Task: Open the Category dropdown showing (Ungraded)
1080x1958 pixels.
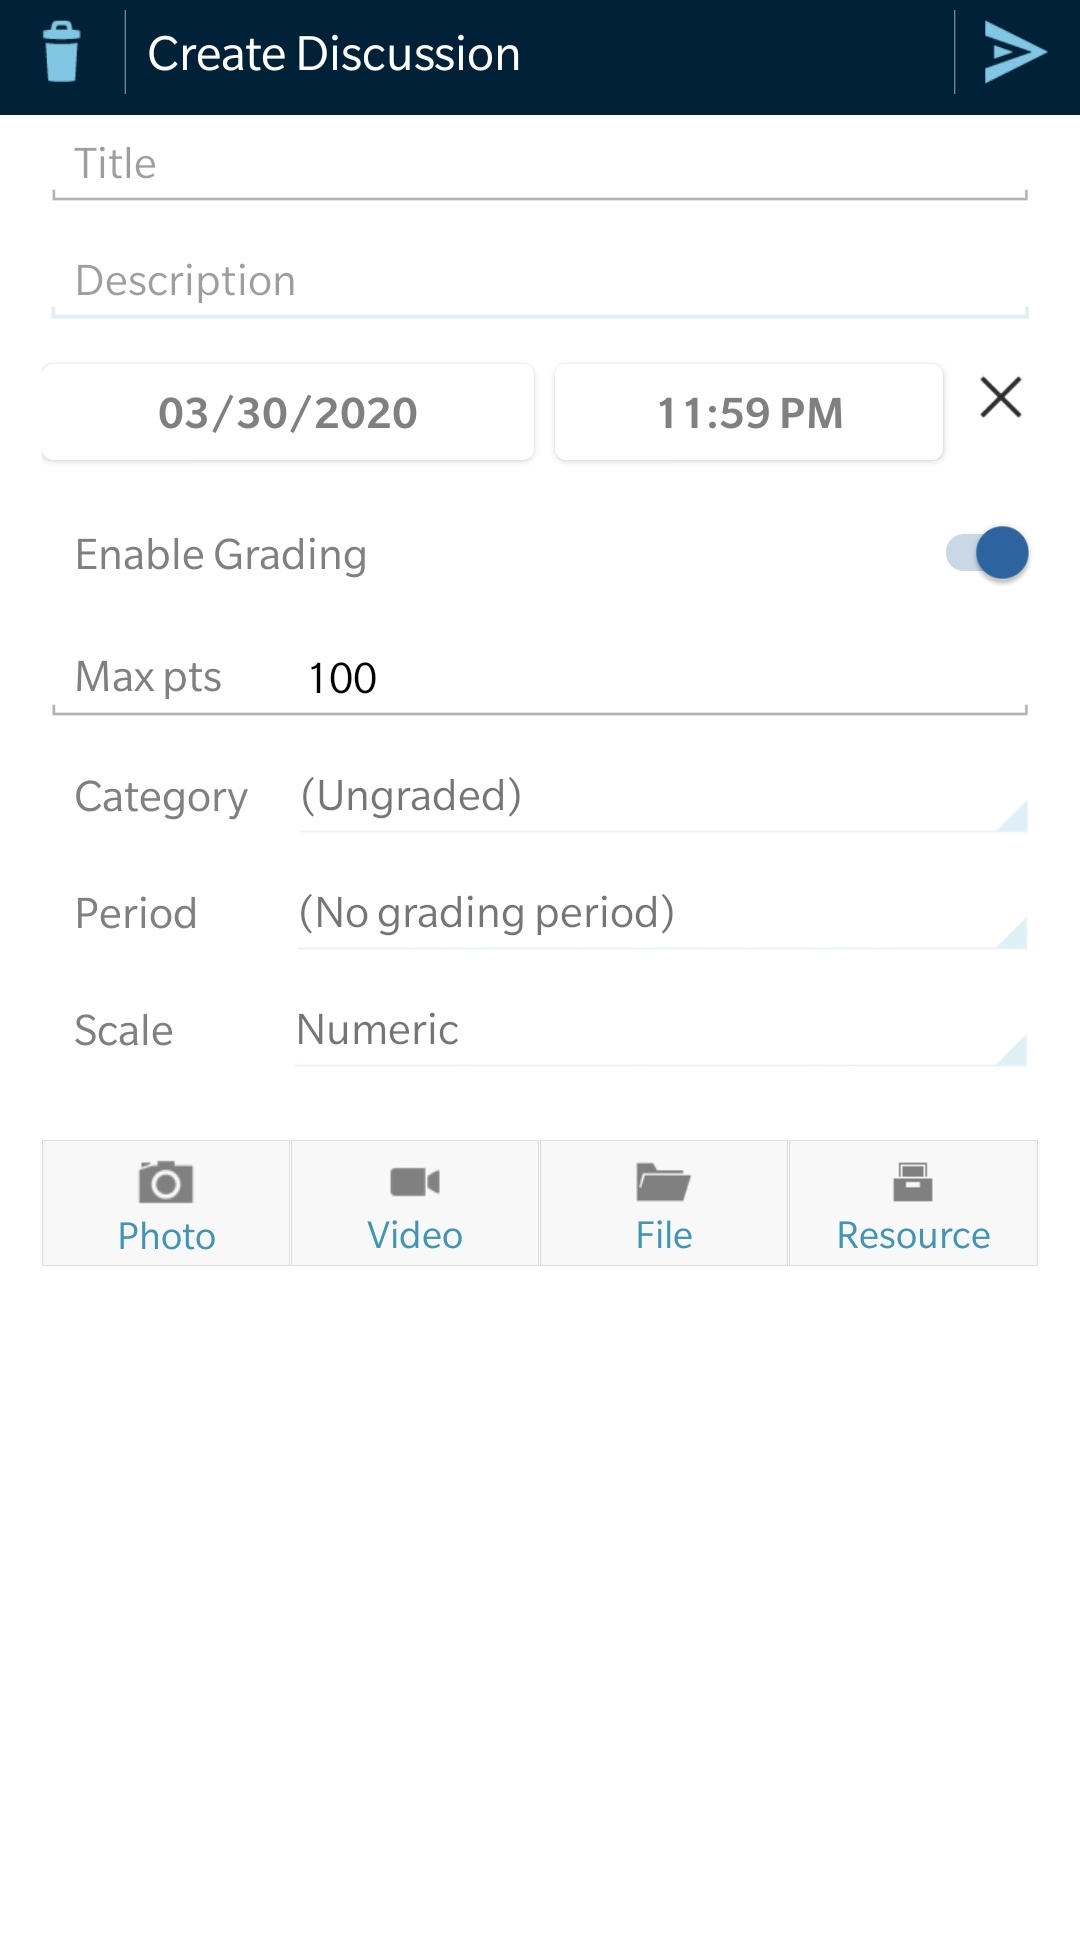Action: pyautogui.click(x=662, y=797)
